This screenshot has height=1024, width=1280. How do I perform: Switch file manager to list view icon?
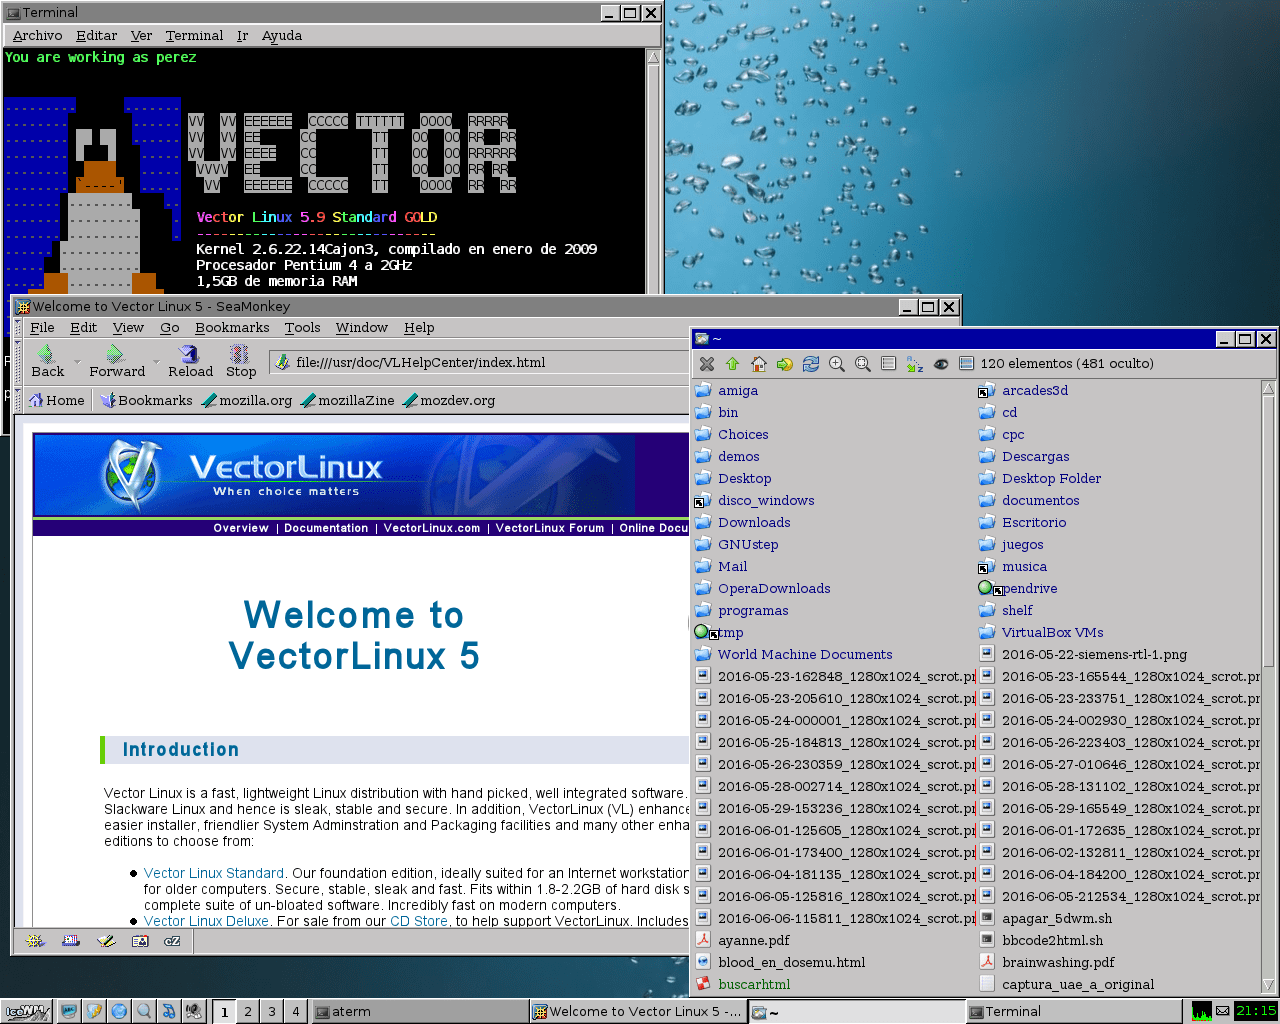(x=889, y=364)
